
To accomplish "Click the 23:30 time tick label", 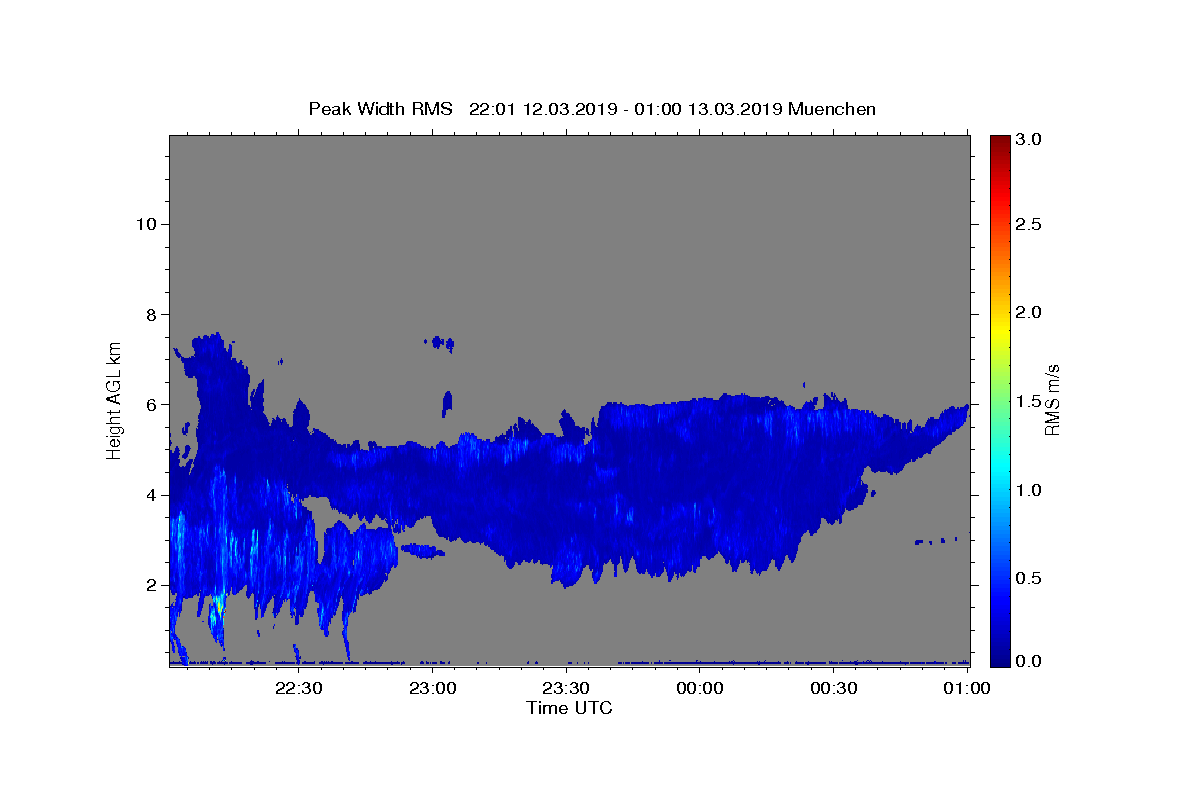I will (566, 688).
